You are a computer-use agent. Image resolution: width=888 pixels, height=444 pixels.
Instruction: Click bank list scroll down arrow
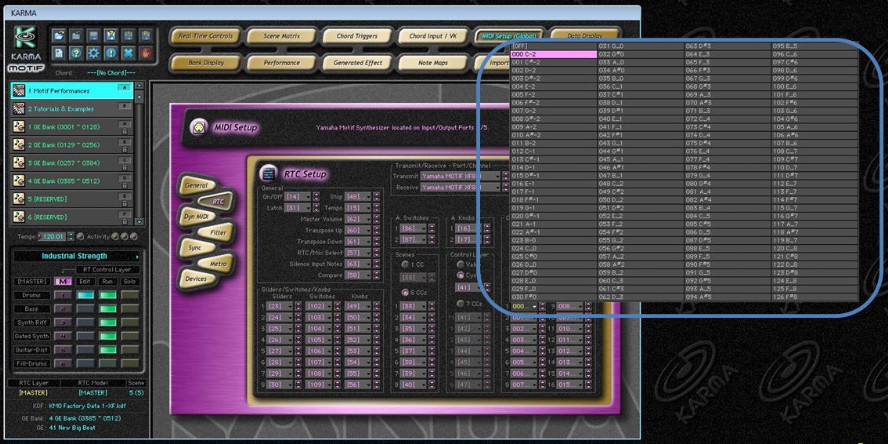click(139, 221)
